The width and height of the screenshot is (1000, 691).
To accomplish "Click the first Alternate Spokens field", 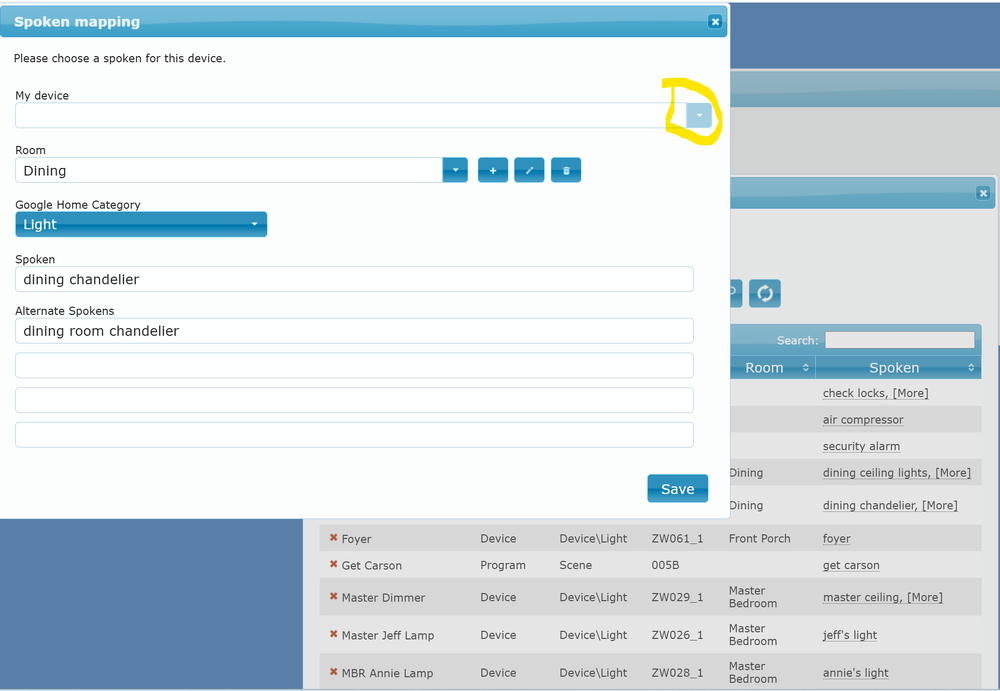I will (354, 331).
